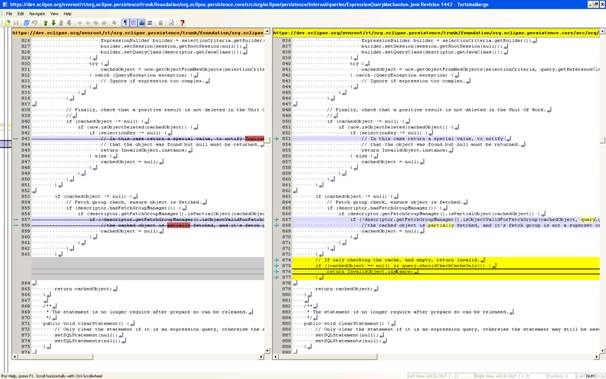Click the left pane orange URL header
Image resolution: width=606 pixels, height=379 pixels.
click(138, 33)
